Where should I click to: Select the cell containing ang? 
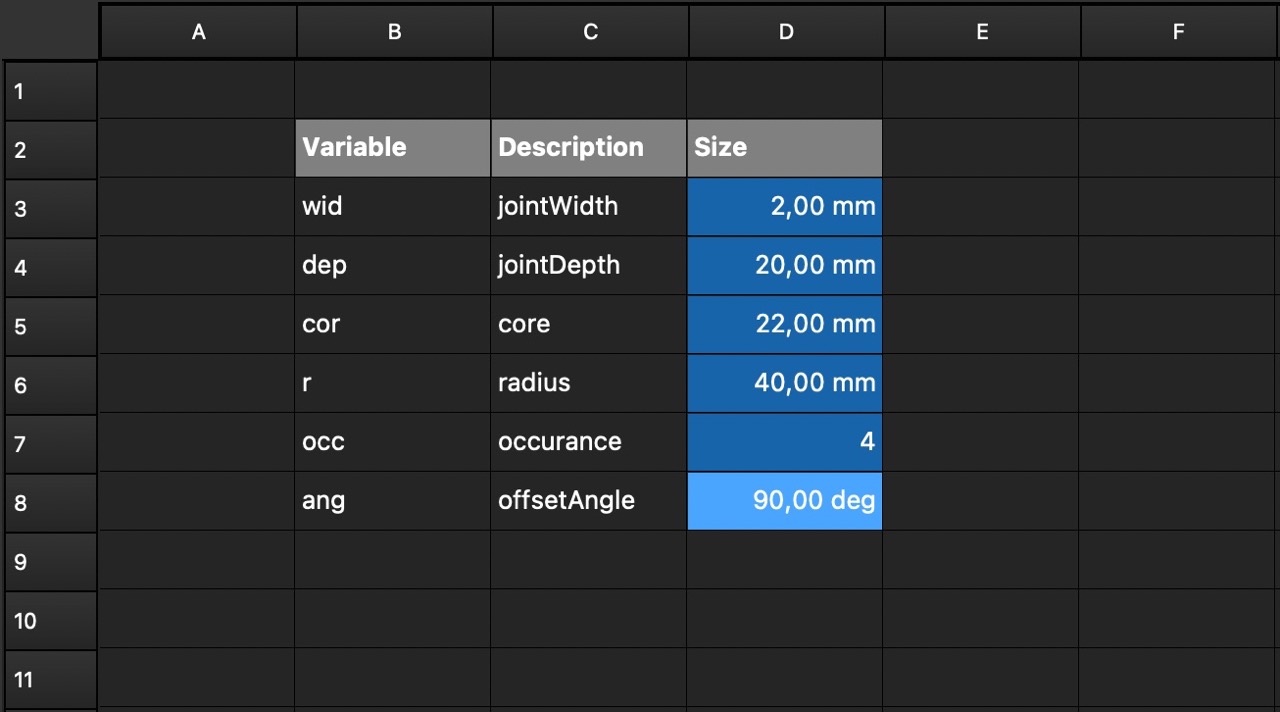393,501
